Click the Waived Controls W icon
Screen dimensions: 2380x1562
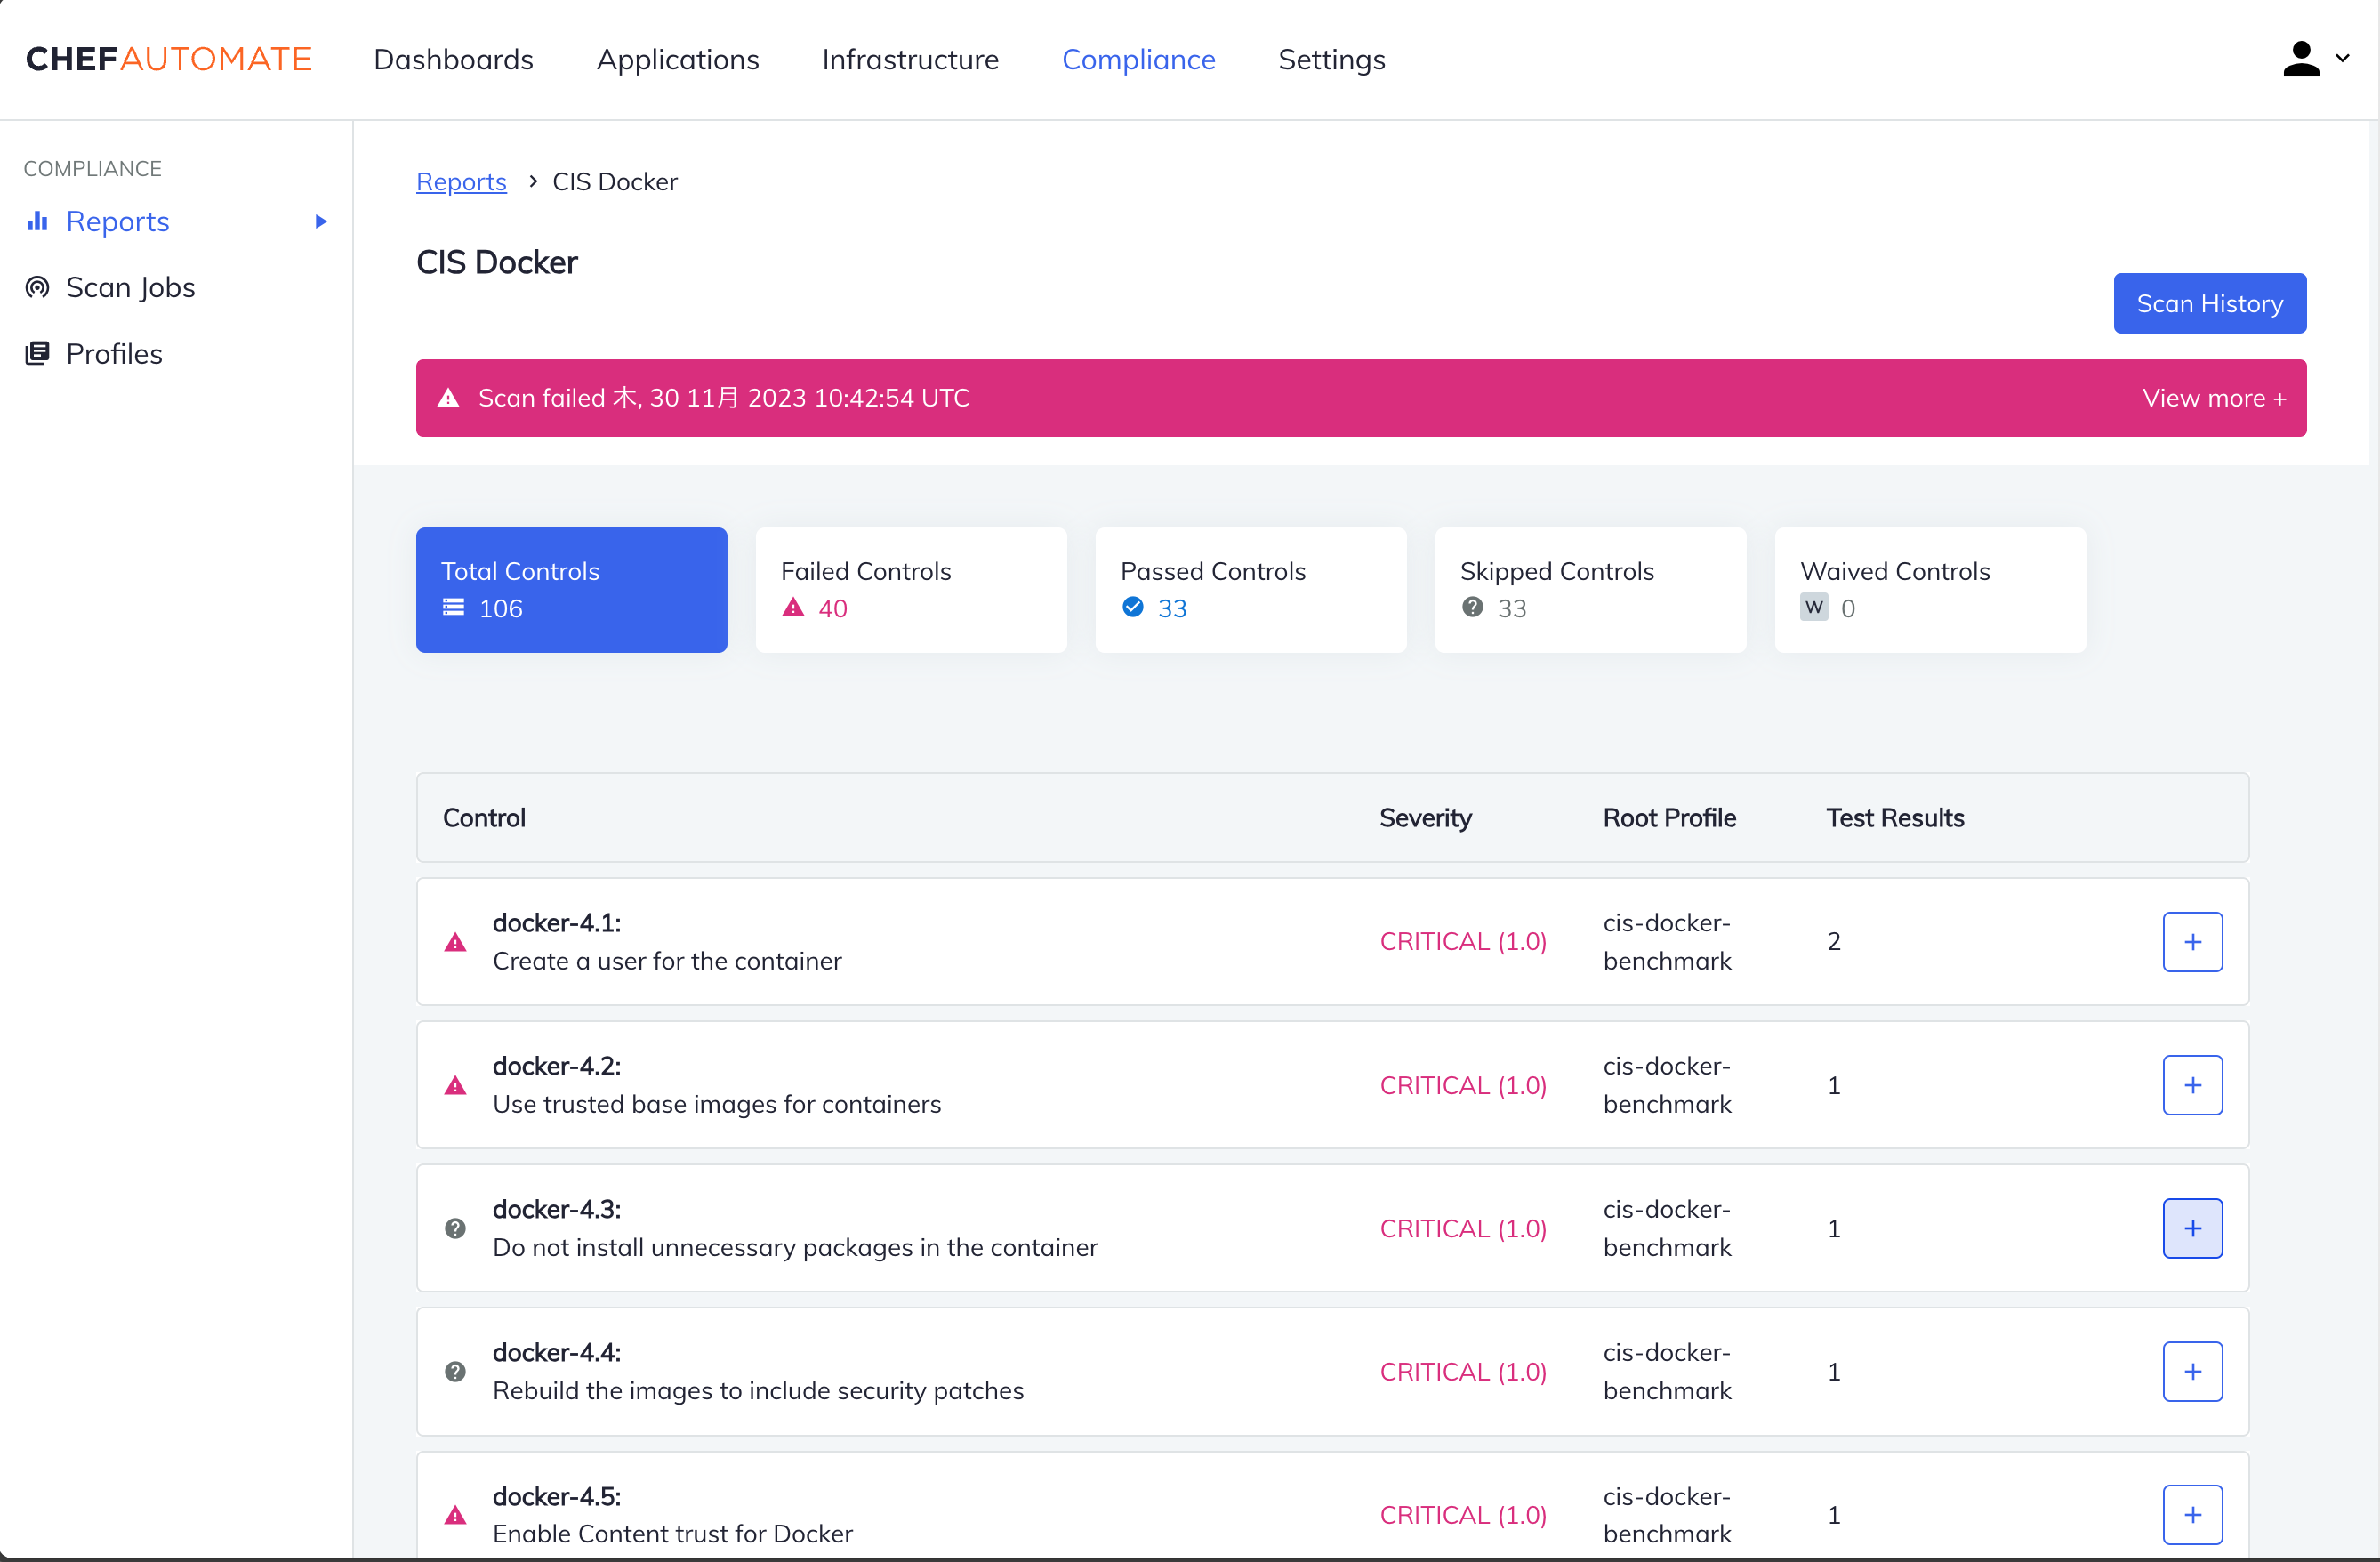1814,607
